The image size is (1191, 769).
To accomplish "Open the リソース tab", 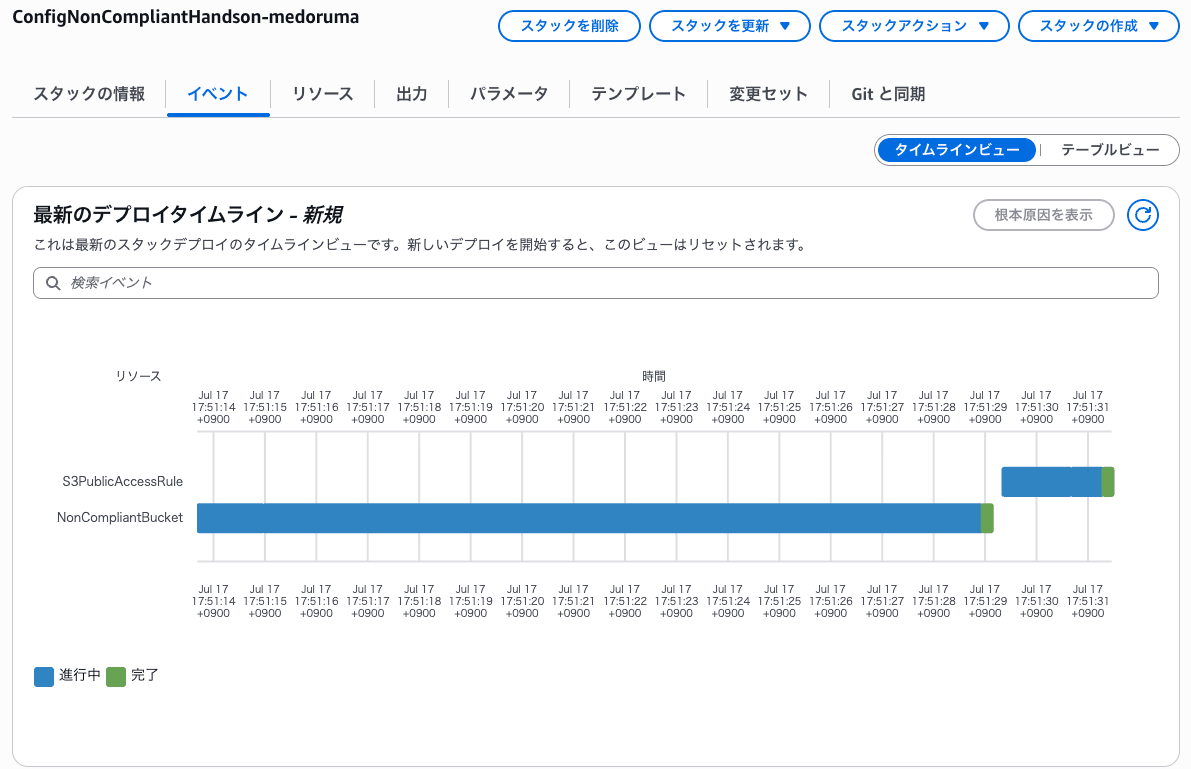I will [x=323, y=94].
